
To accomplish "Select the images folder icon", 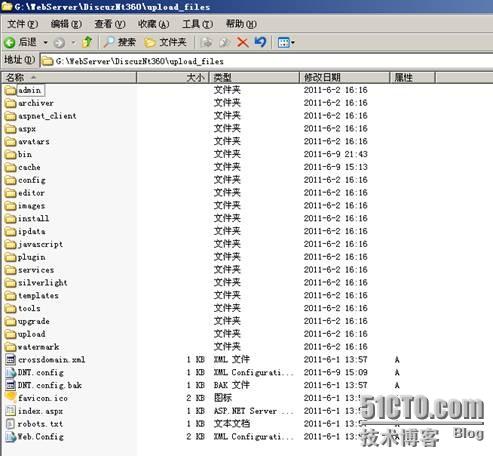I will click(11, 206).
